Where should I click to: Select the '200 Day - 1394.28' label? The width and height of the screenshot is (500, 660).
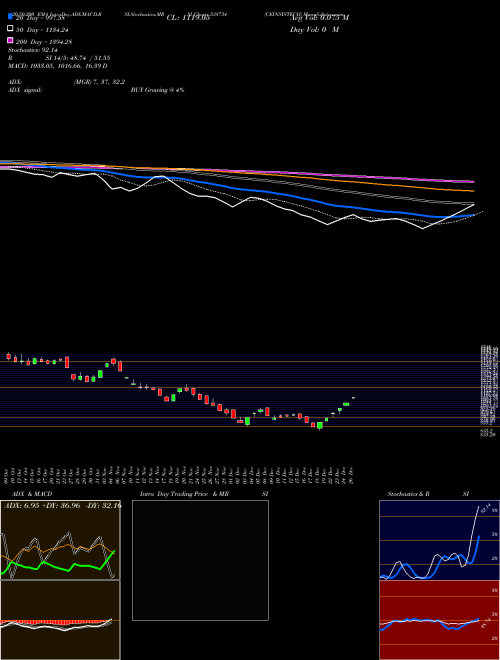(44, 42)
